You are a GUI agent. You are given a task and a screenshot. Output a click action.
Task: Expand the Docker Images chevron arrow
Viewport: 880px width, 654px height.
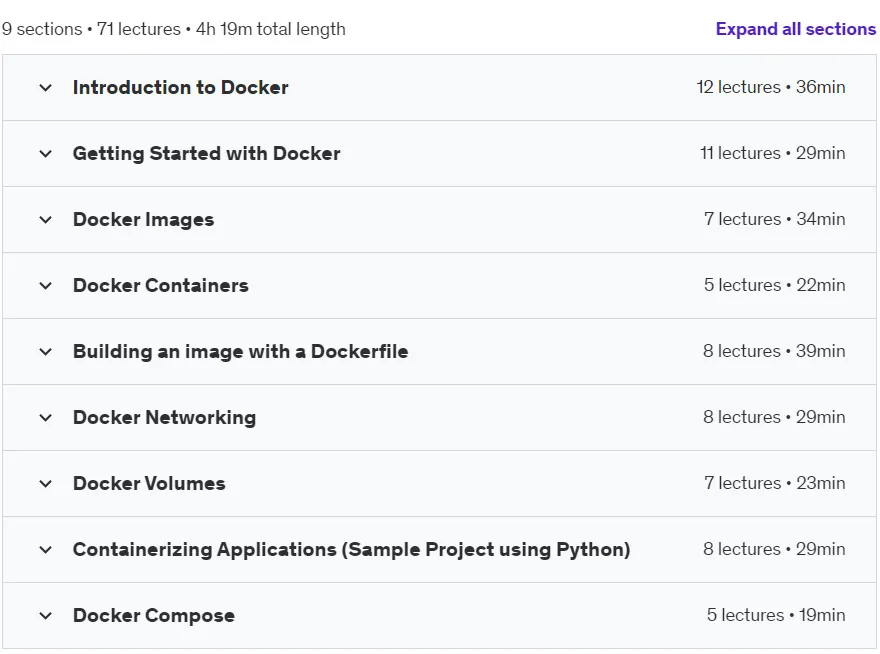pos(45,219)
